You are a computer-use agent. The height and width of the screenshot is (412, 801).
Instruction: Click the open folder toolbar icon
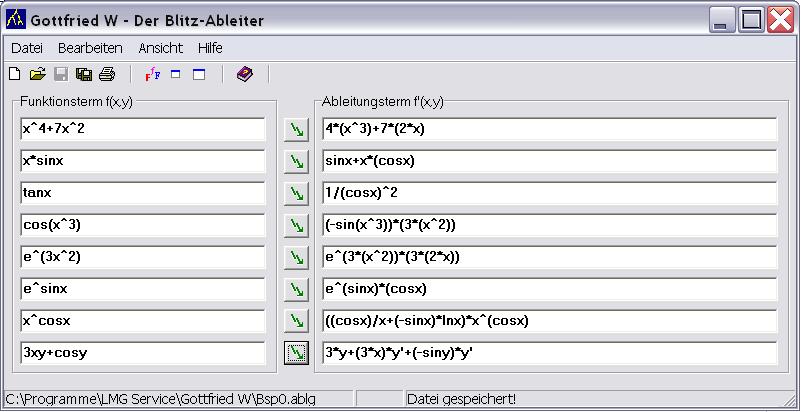coord(38,74)
